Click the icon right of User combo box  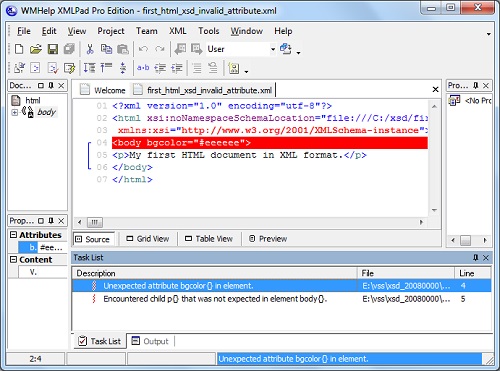(x=286, y=49)
